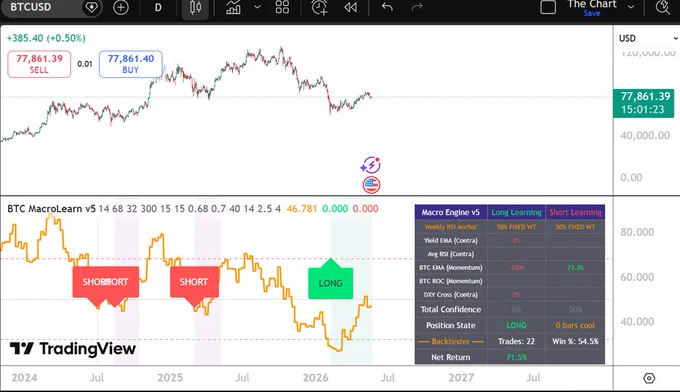Open the USD currency dropdown
This screenshot has height=392, width=680.
pyautogui.click(x=647, y=39)
